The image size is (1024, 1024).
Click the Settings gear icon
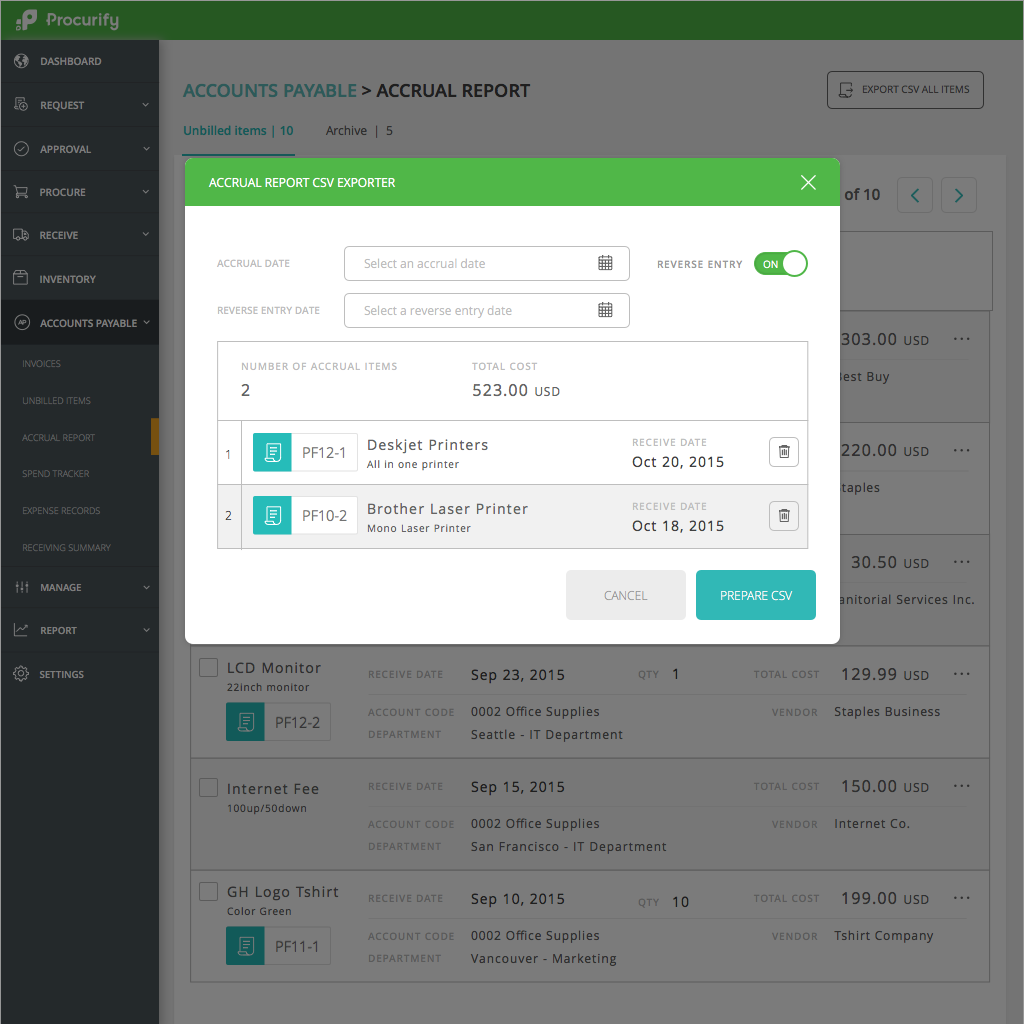[x=21, y=674]
